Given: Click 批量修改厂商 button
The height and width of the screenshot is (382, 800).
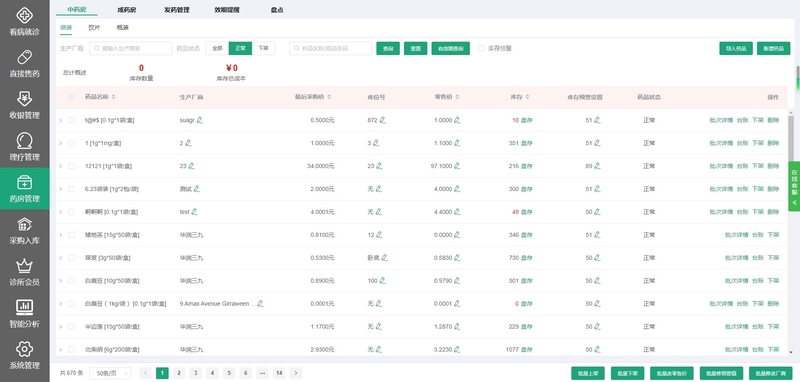Looking at the screenshot, I should pos(770,373).
